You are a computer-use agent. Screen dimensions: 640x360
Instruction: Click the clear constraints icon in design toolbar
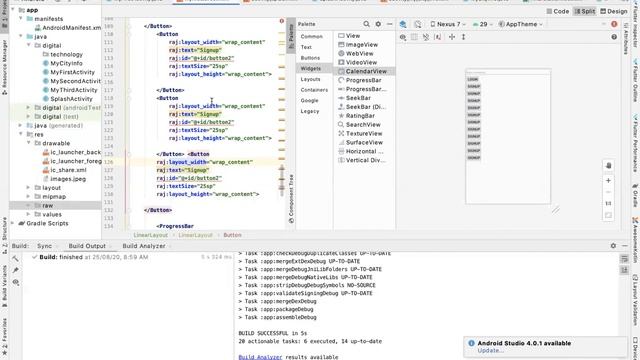tap(426, 37)
